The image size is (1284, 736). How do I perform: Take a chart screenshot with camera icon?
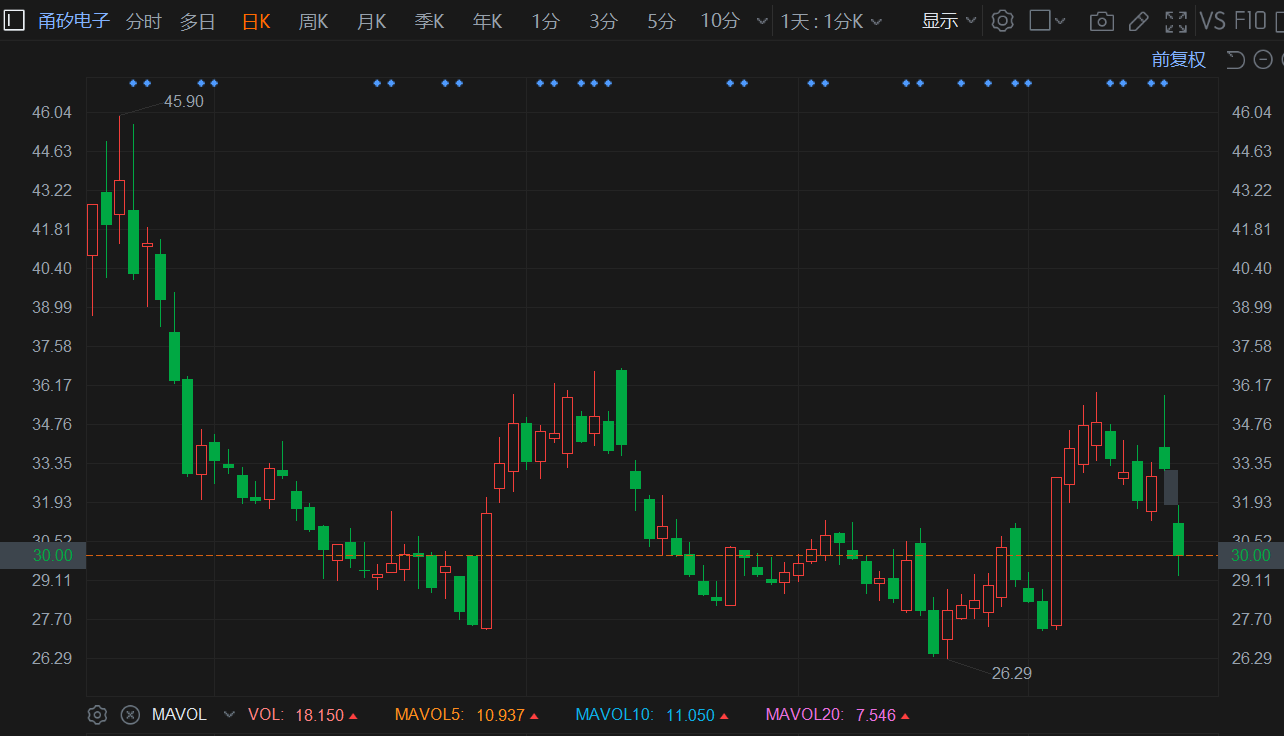click(1101, 21)
